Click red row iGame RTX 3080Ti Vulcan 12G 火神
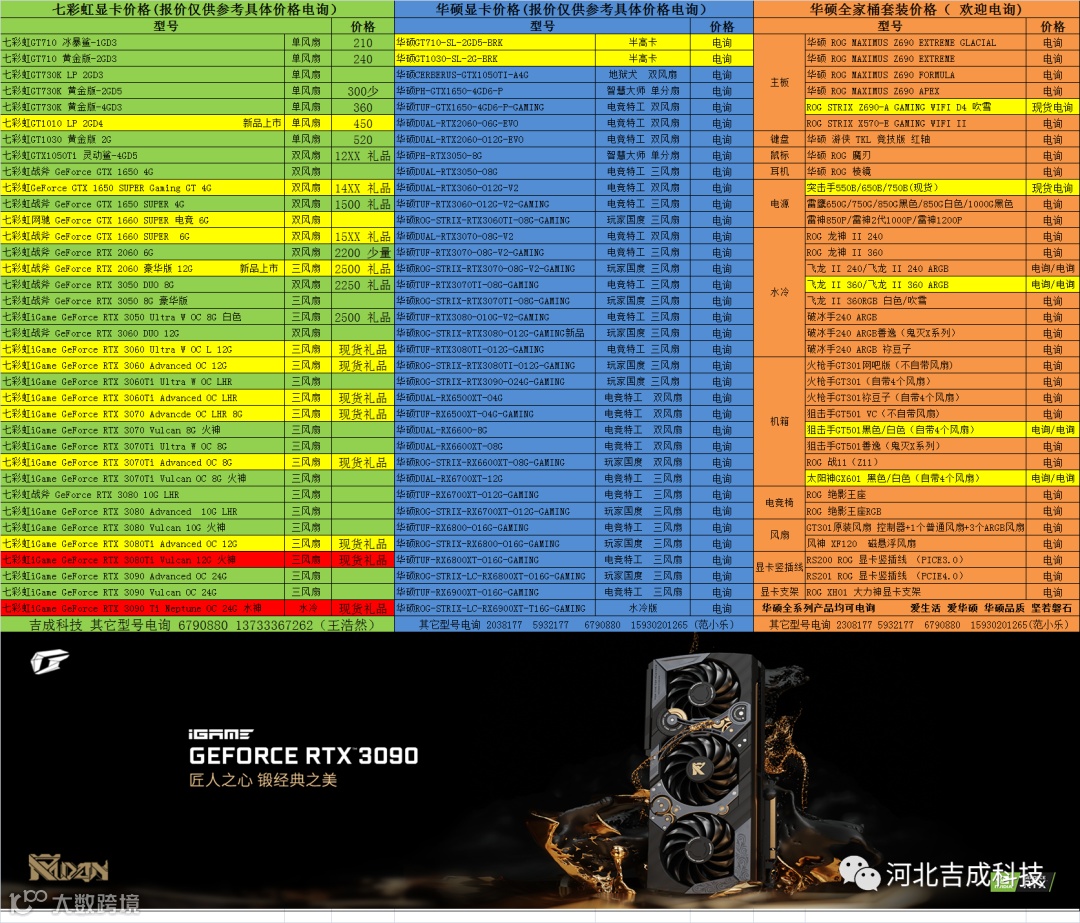1080x923 pixels. click(x=197, y=560)
